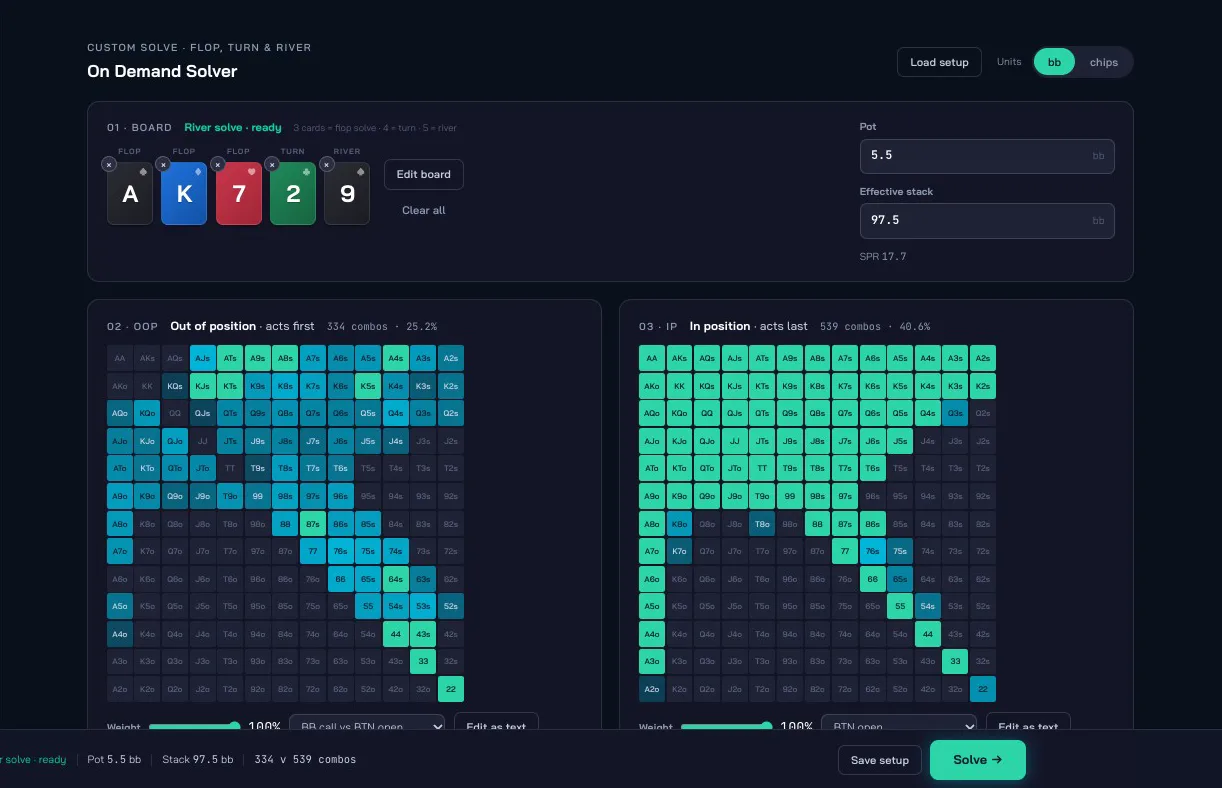
Task: Toggle JTs in the Out of position range
Action: point(230,441)
